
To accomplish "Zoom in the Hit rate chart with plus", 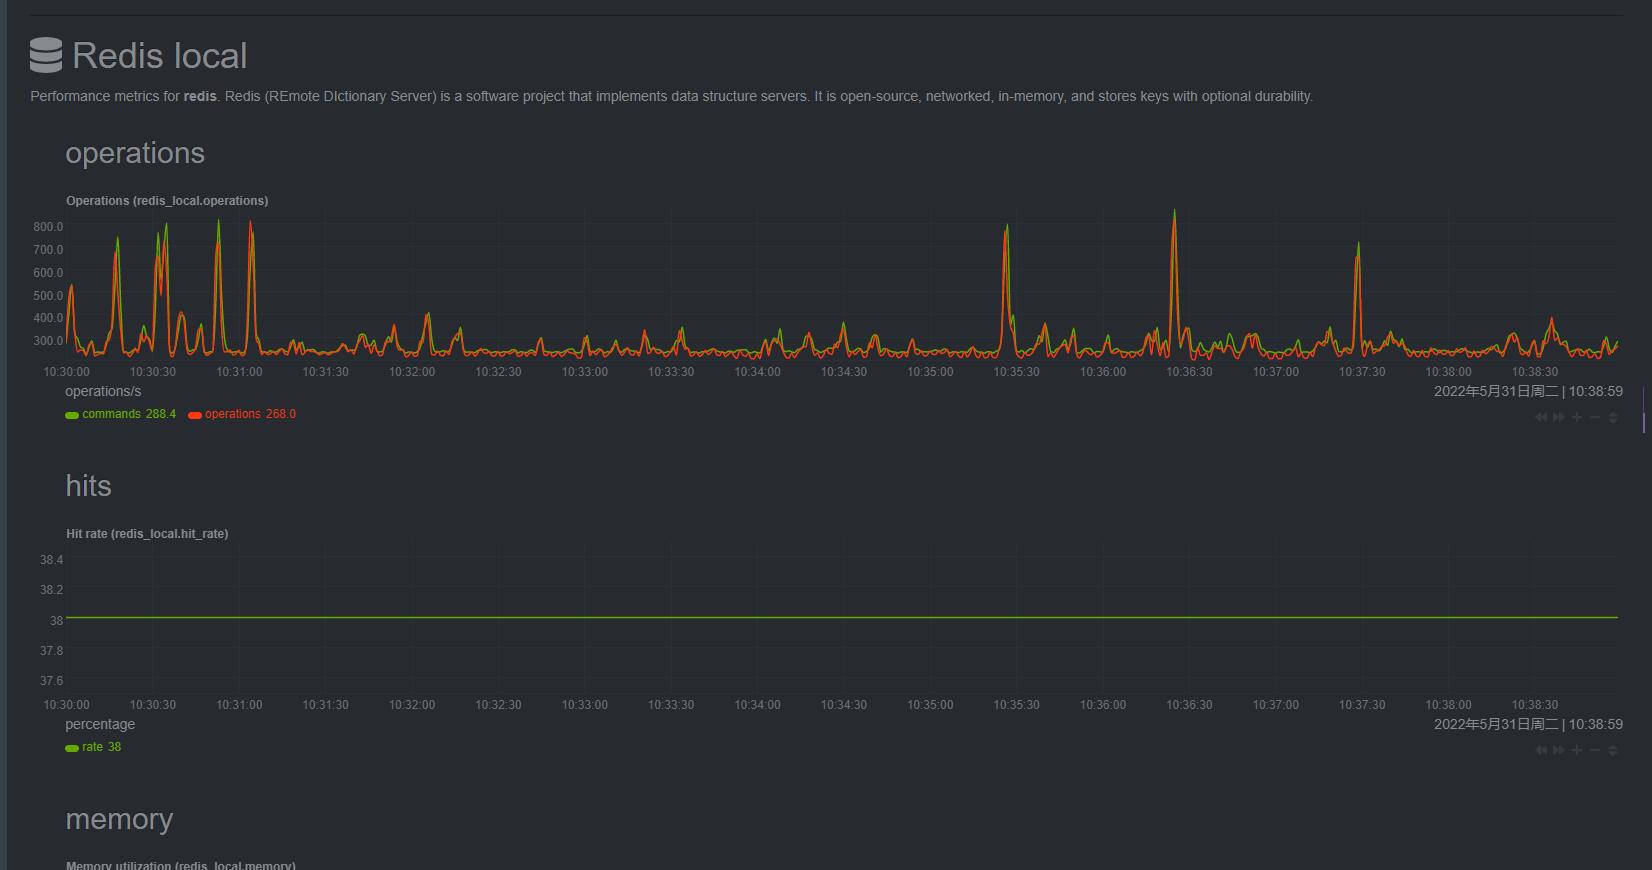I will click(x=1577, y=750).
